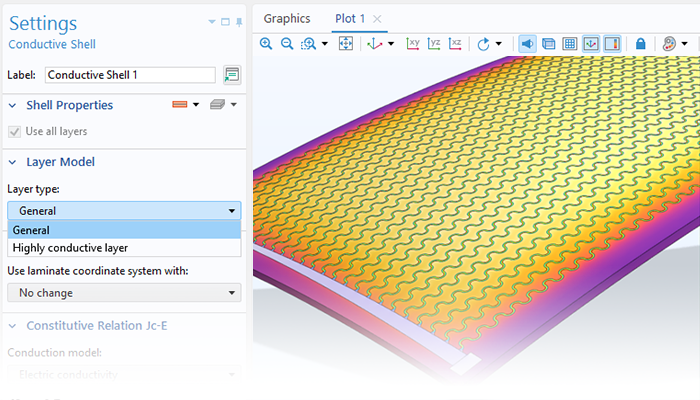
Task: Select Highly conductive layer option
Action: click(x=70, y=248)
